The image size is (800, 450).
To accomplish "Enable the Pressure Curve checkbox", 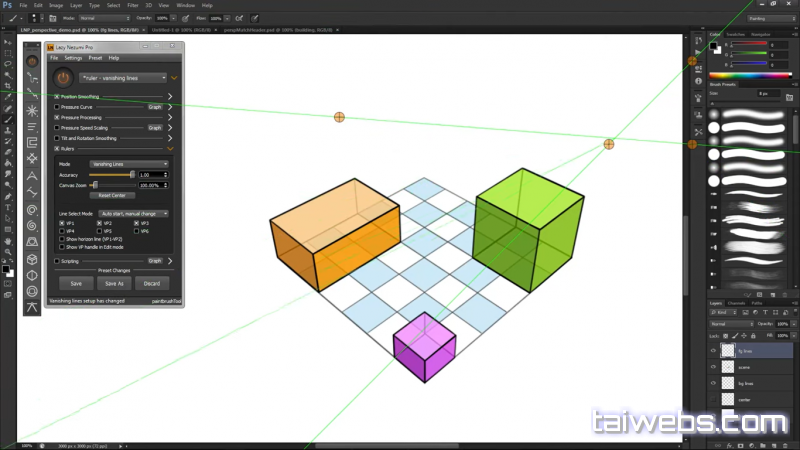I will tap(57, 106).
